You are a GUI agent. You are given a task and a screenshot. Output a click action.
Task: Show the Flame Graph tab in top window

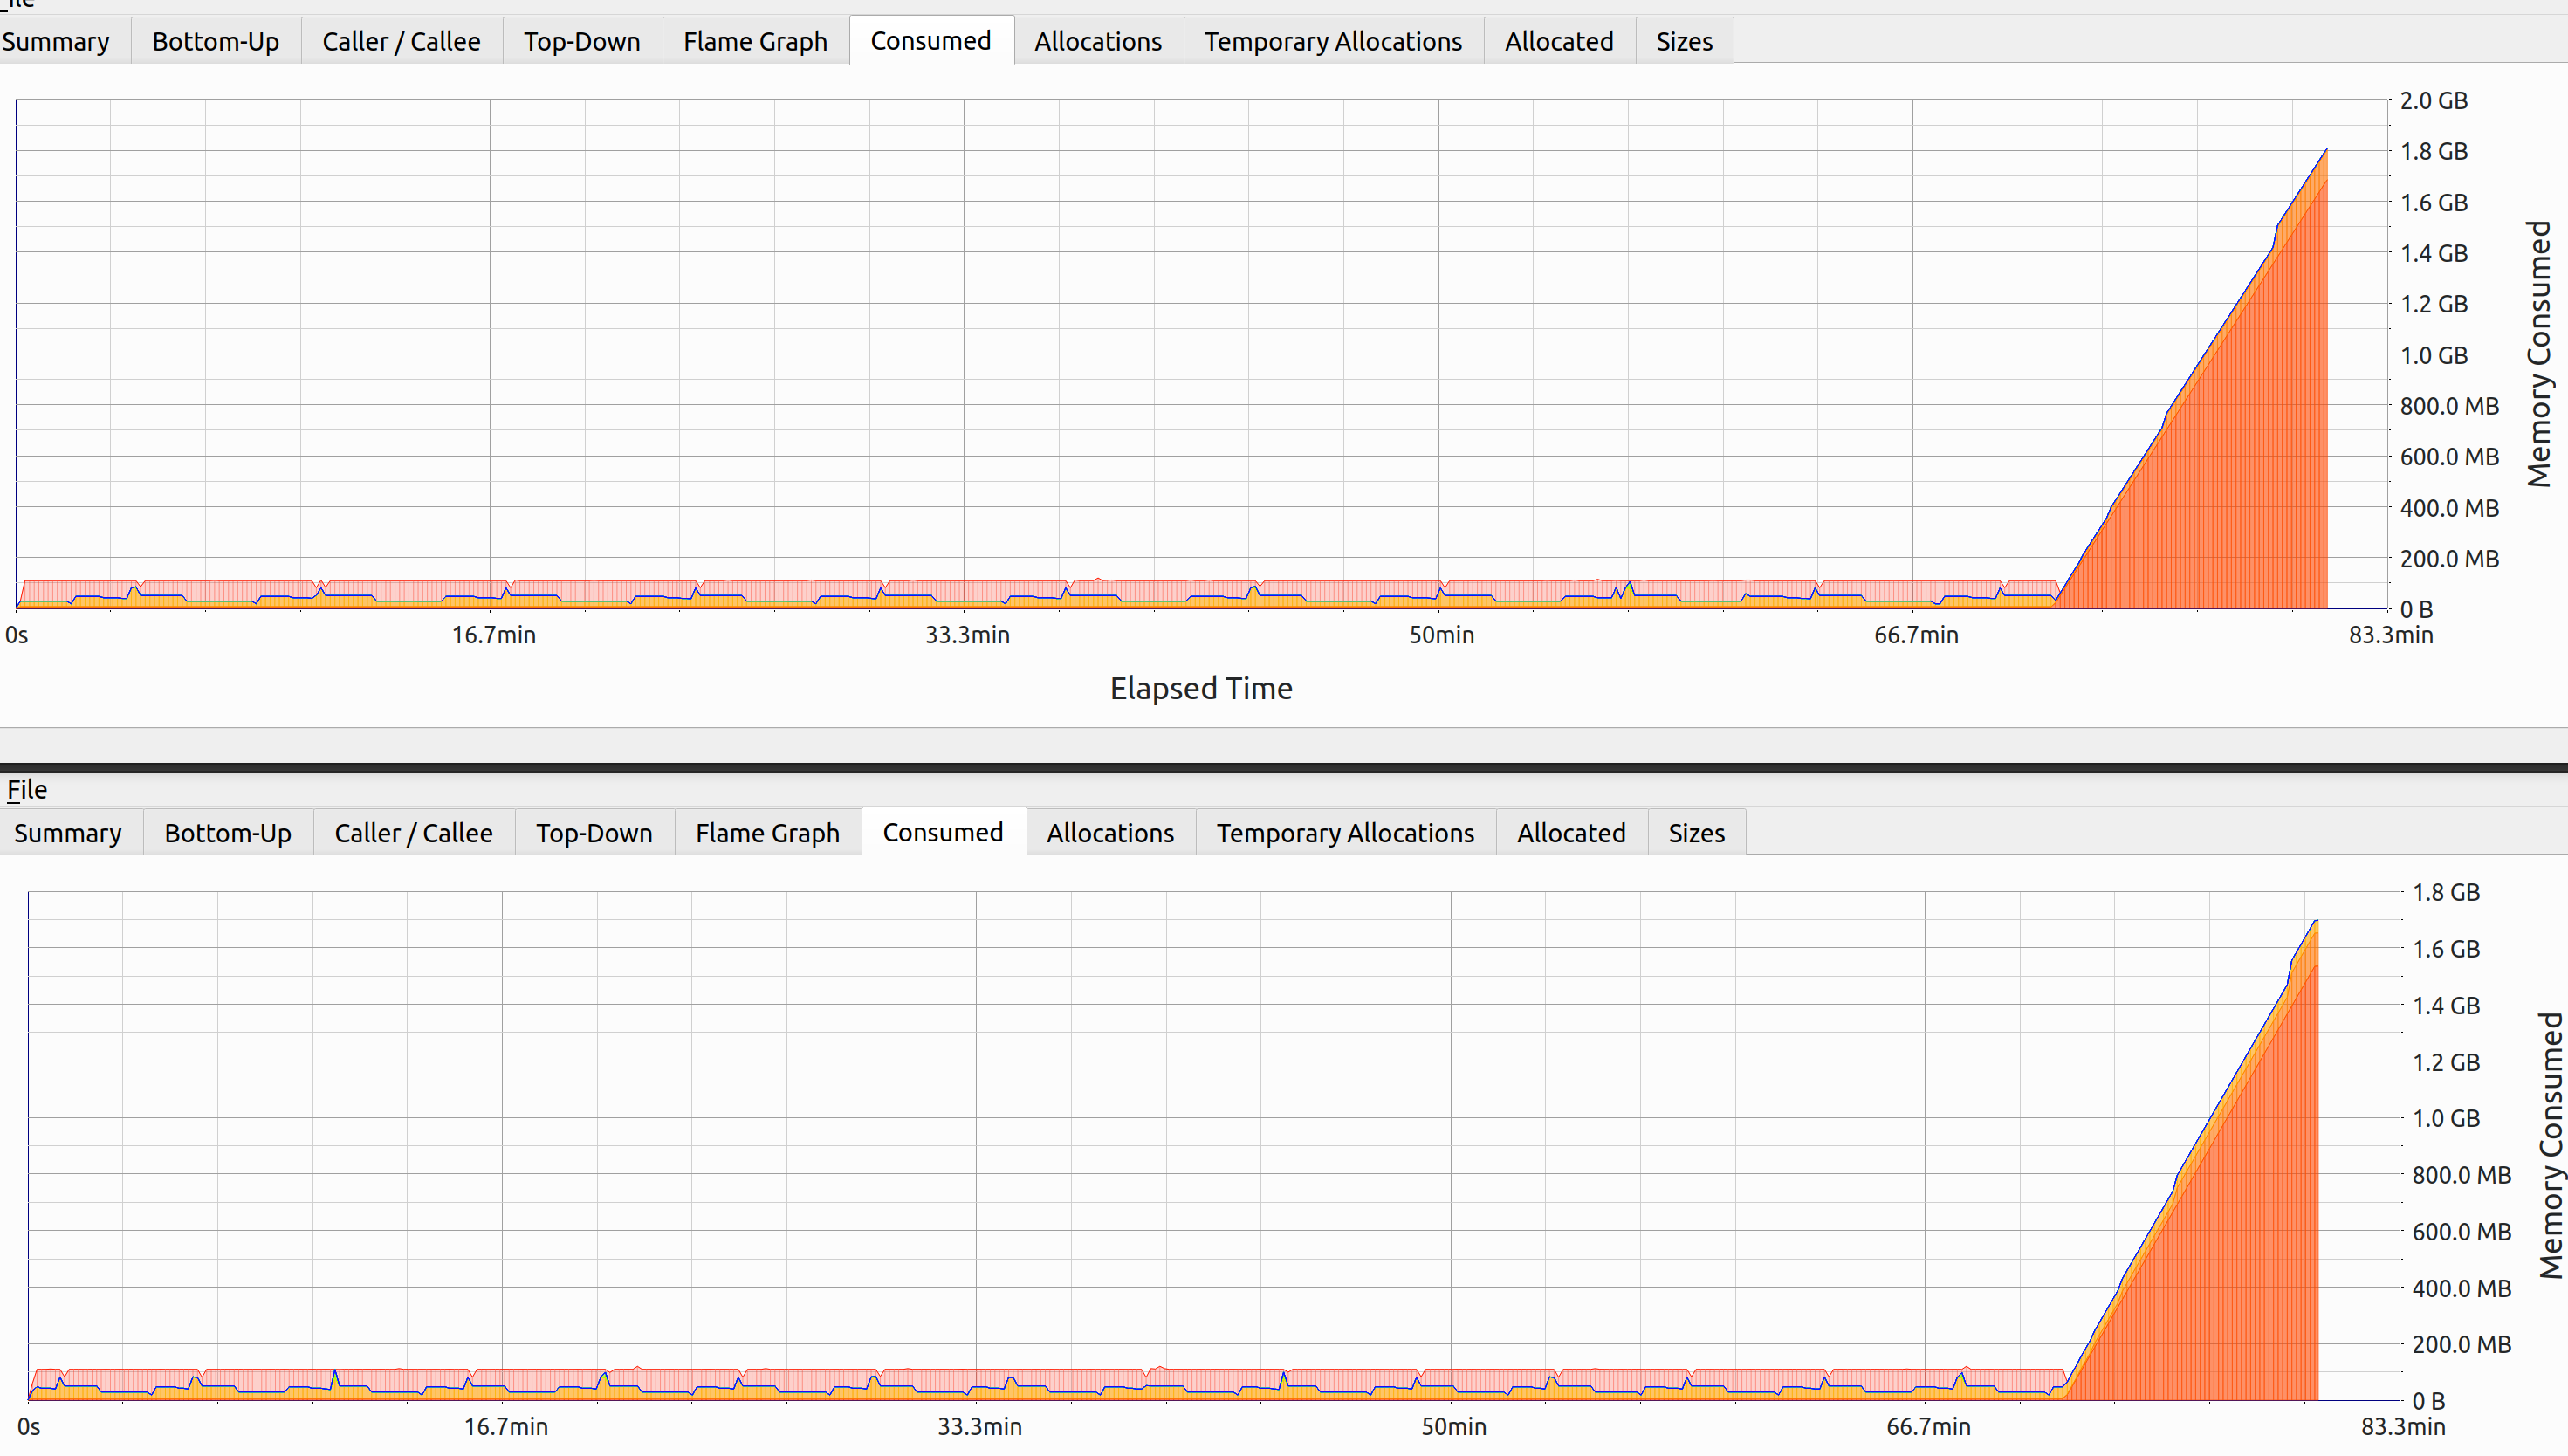click(755, 42)
